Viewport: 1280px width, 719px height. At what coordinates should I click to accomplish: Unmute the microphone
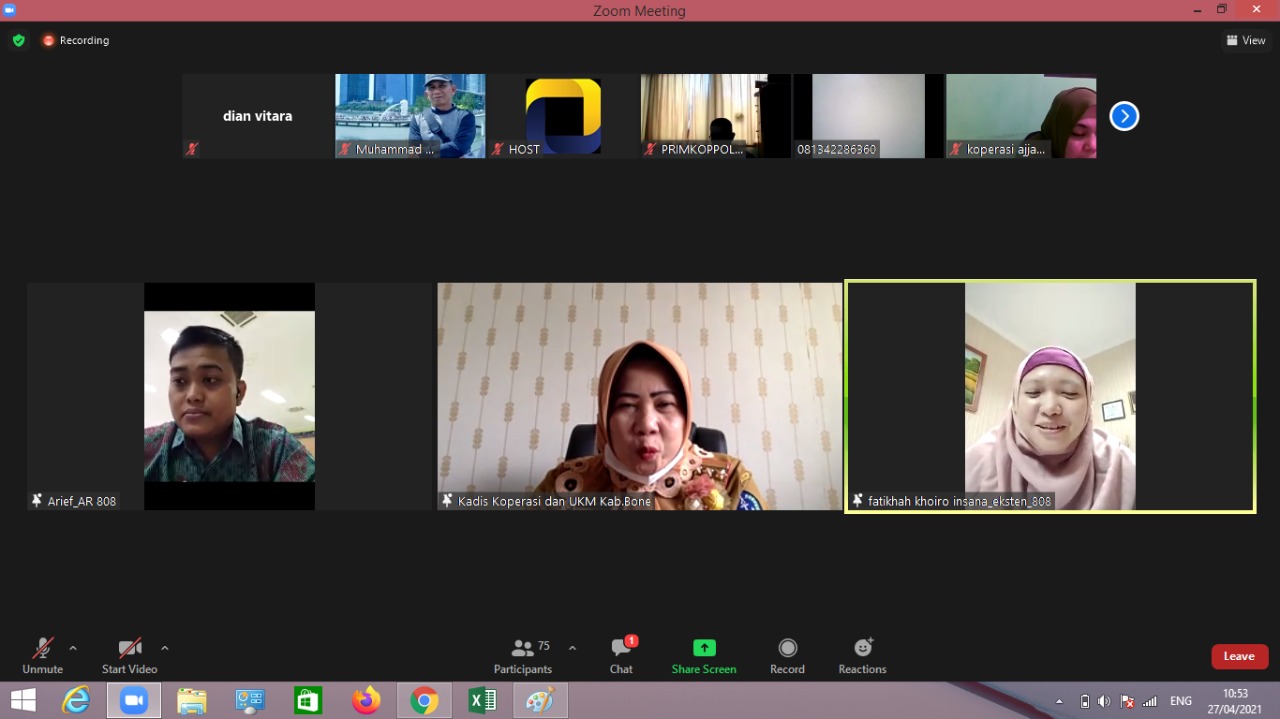click(42, 655)
